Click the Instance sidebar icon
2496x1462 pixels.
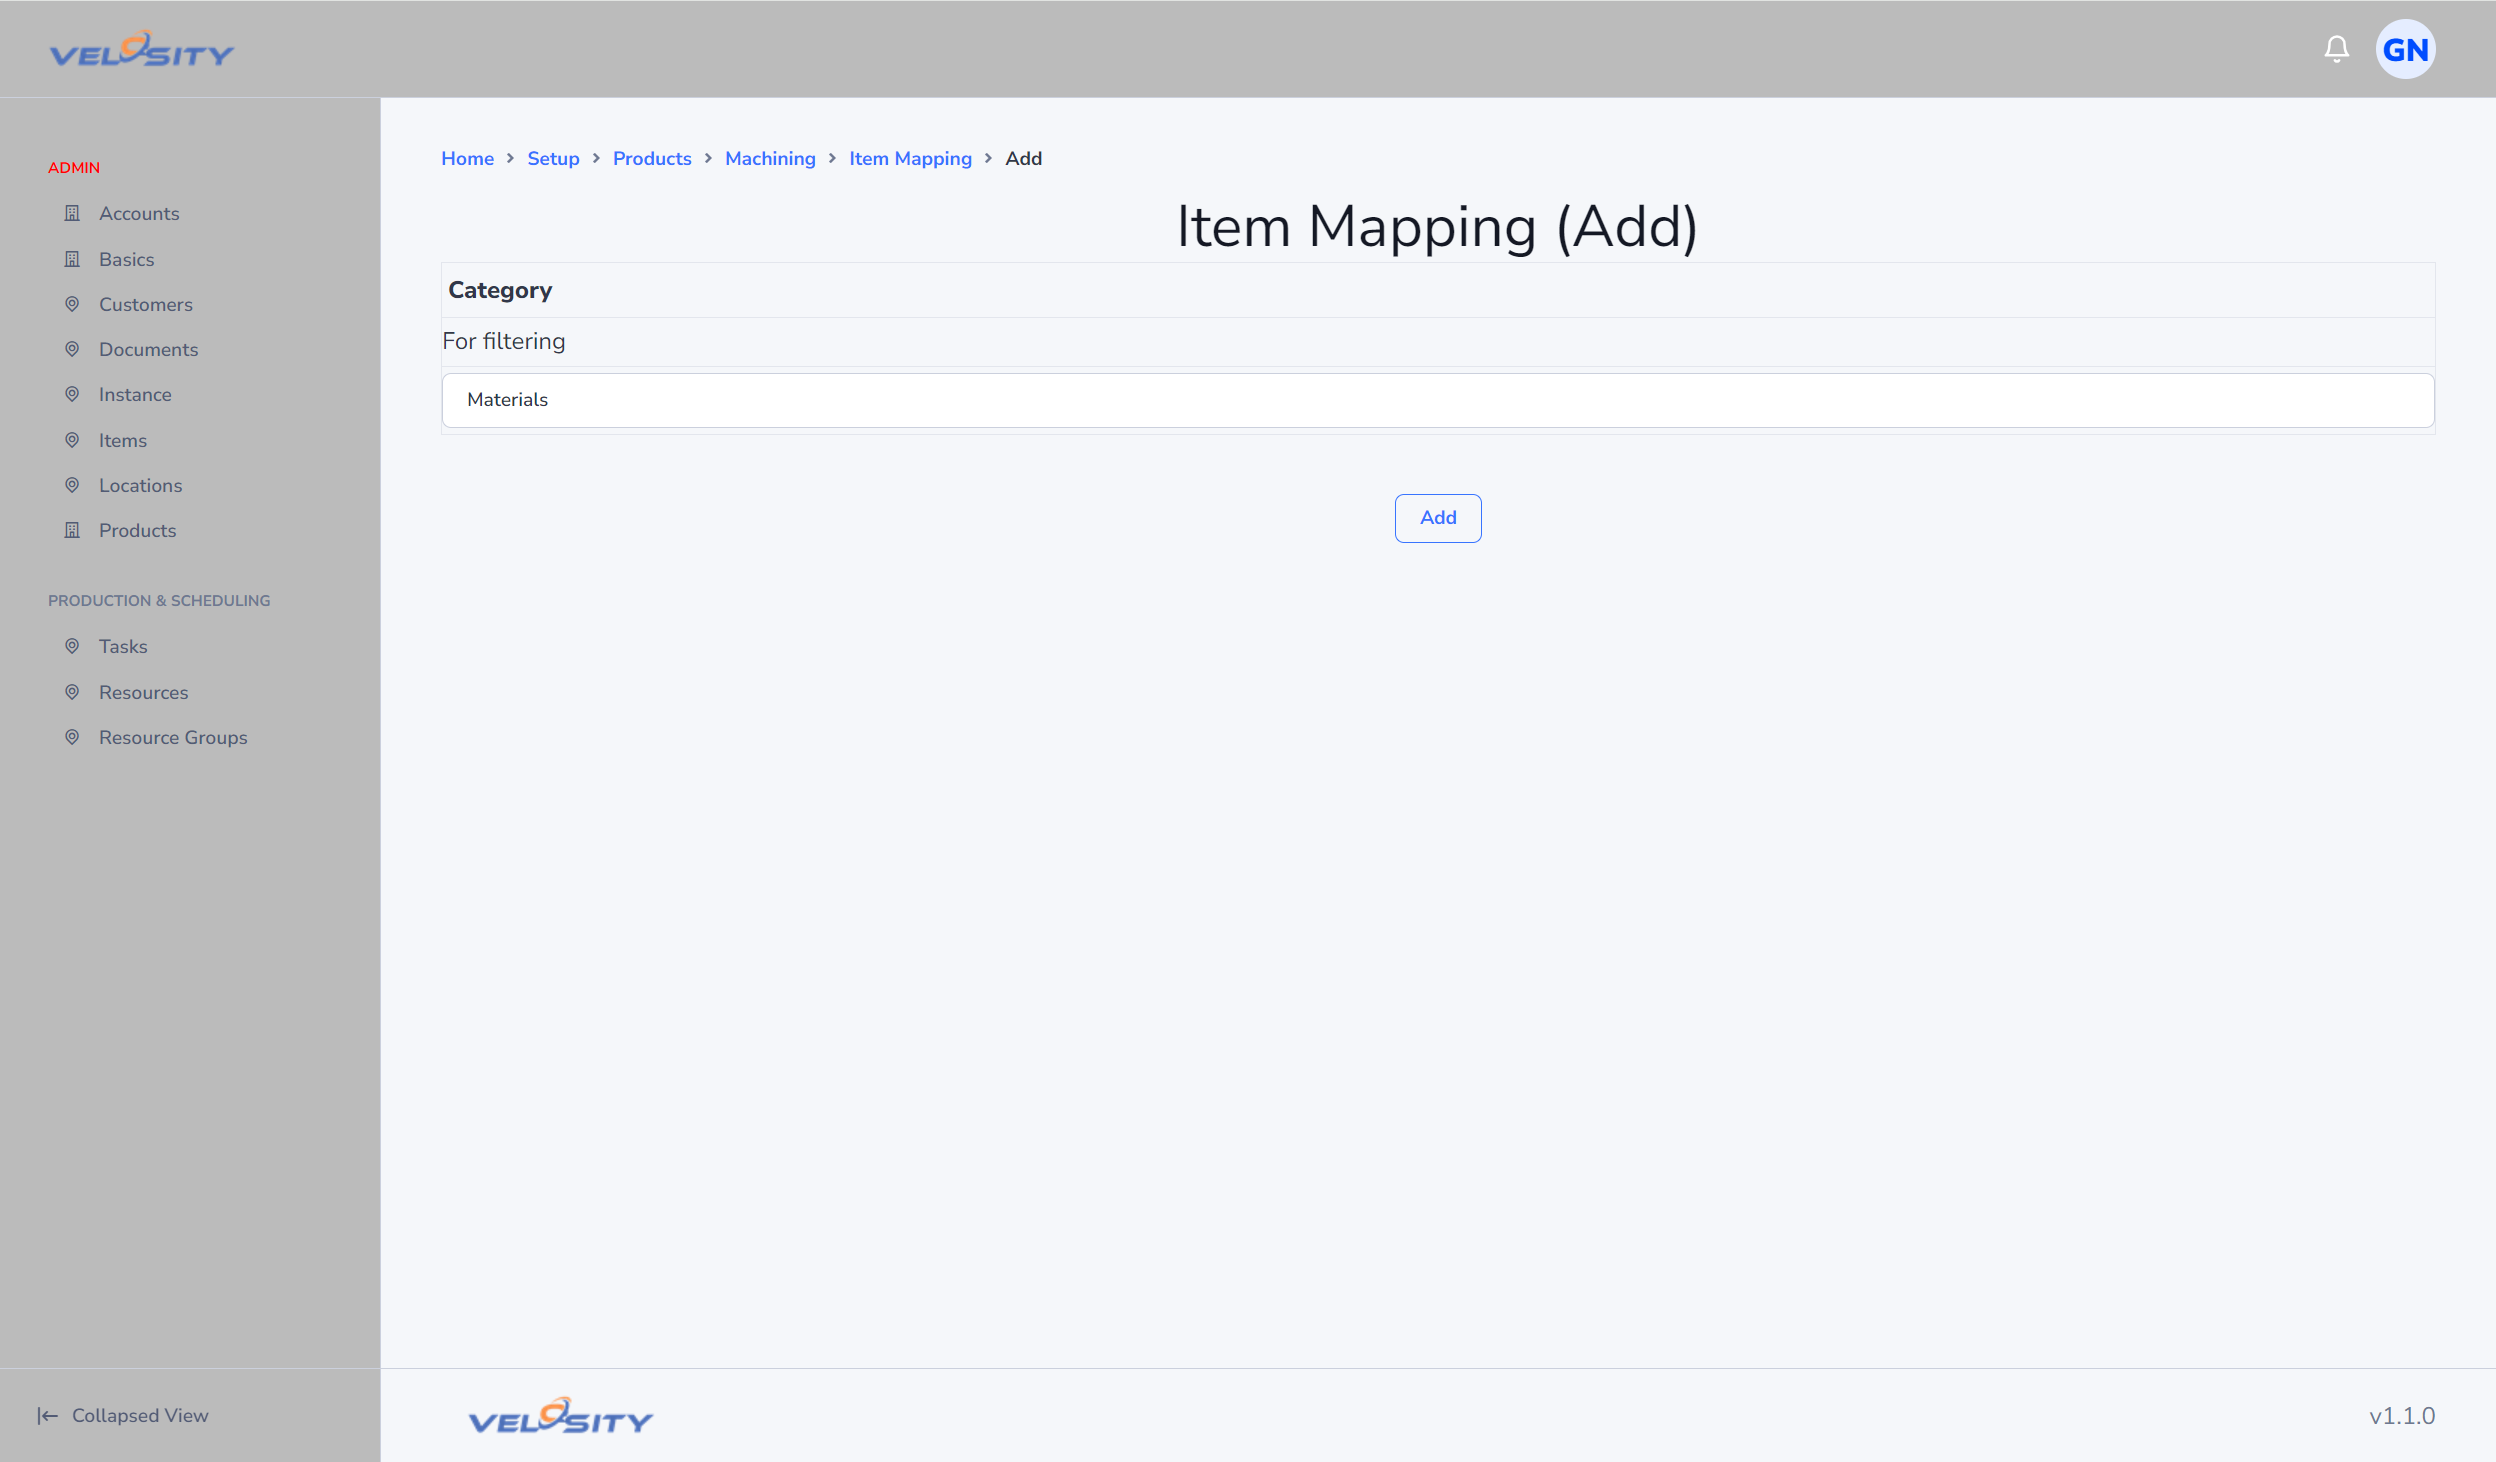click(71, 393)
